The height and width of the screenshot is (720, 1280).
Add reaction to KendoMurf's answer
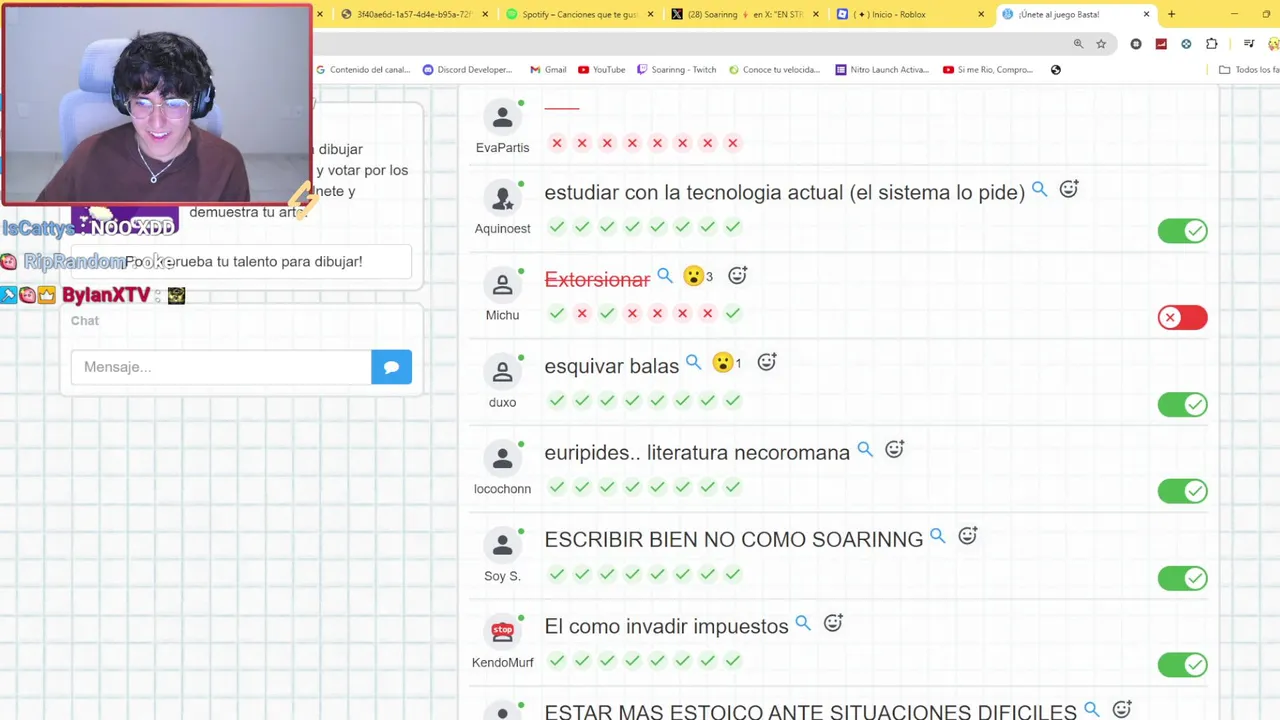tap(833, 623)
